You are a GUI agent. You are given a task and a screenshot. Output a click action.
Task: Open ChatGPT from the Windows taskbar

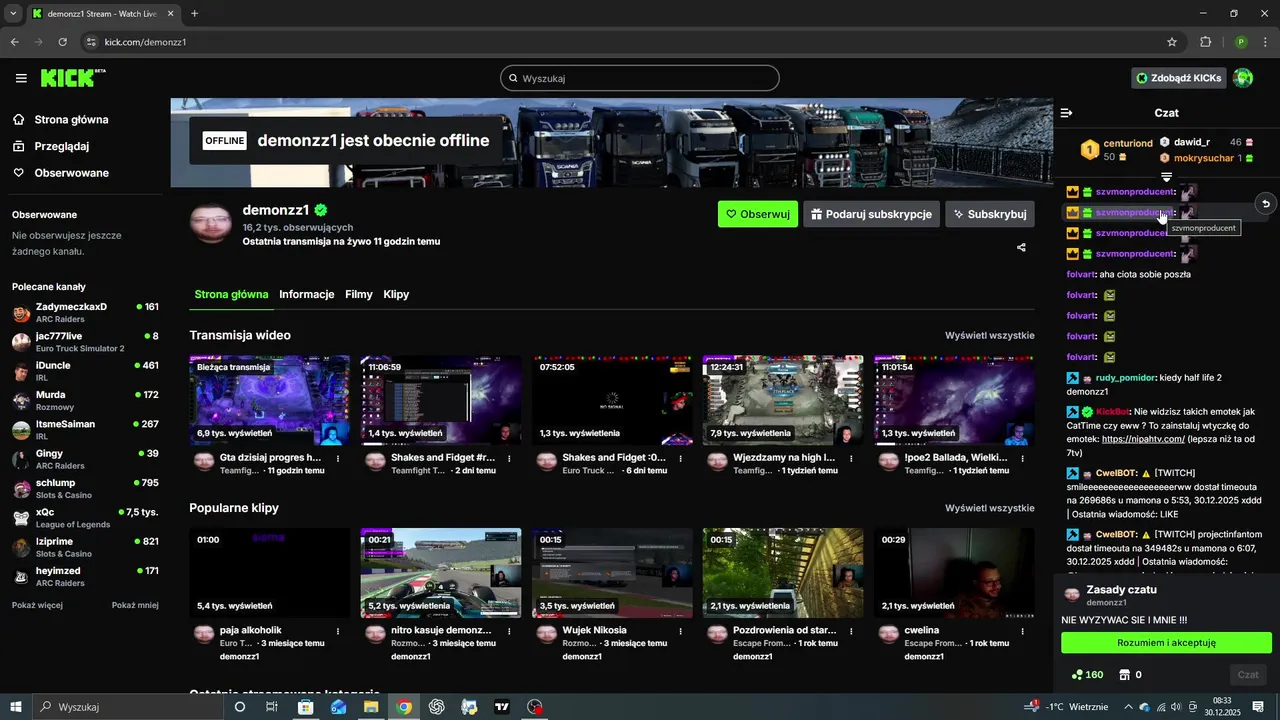click(x=437, y=707)
